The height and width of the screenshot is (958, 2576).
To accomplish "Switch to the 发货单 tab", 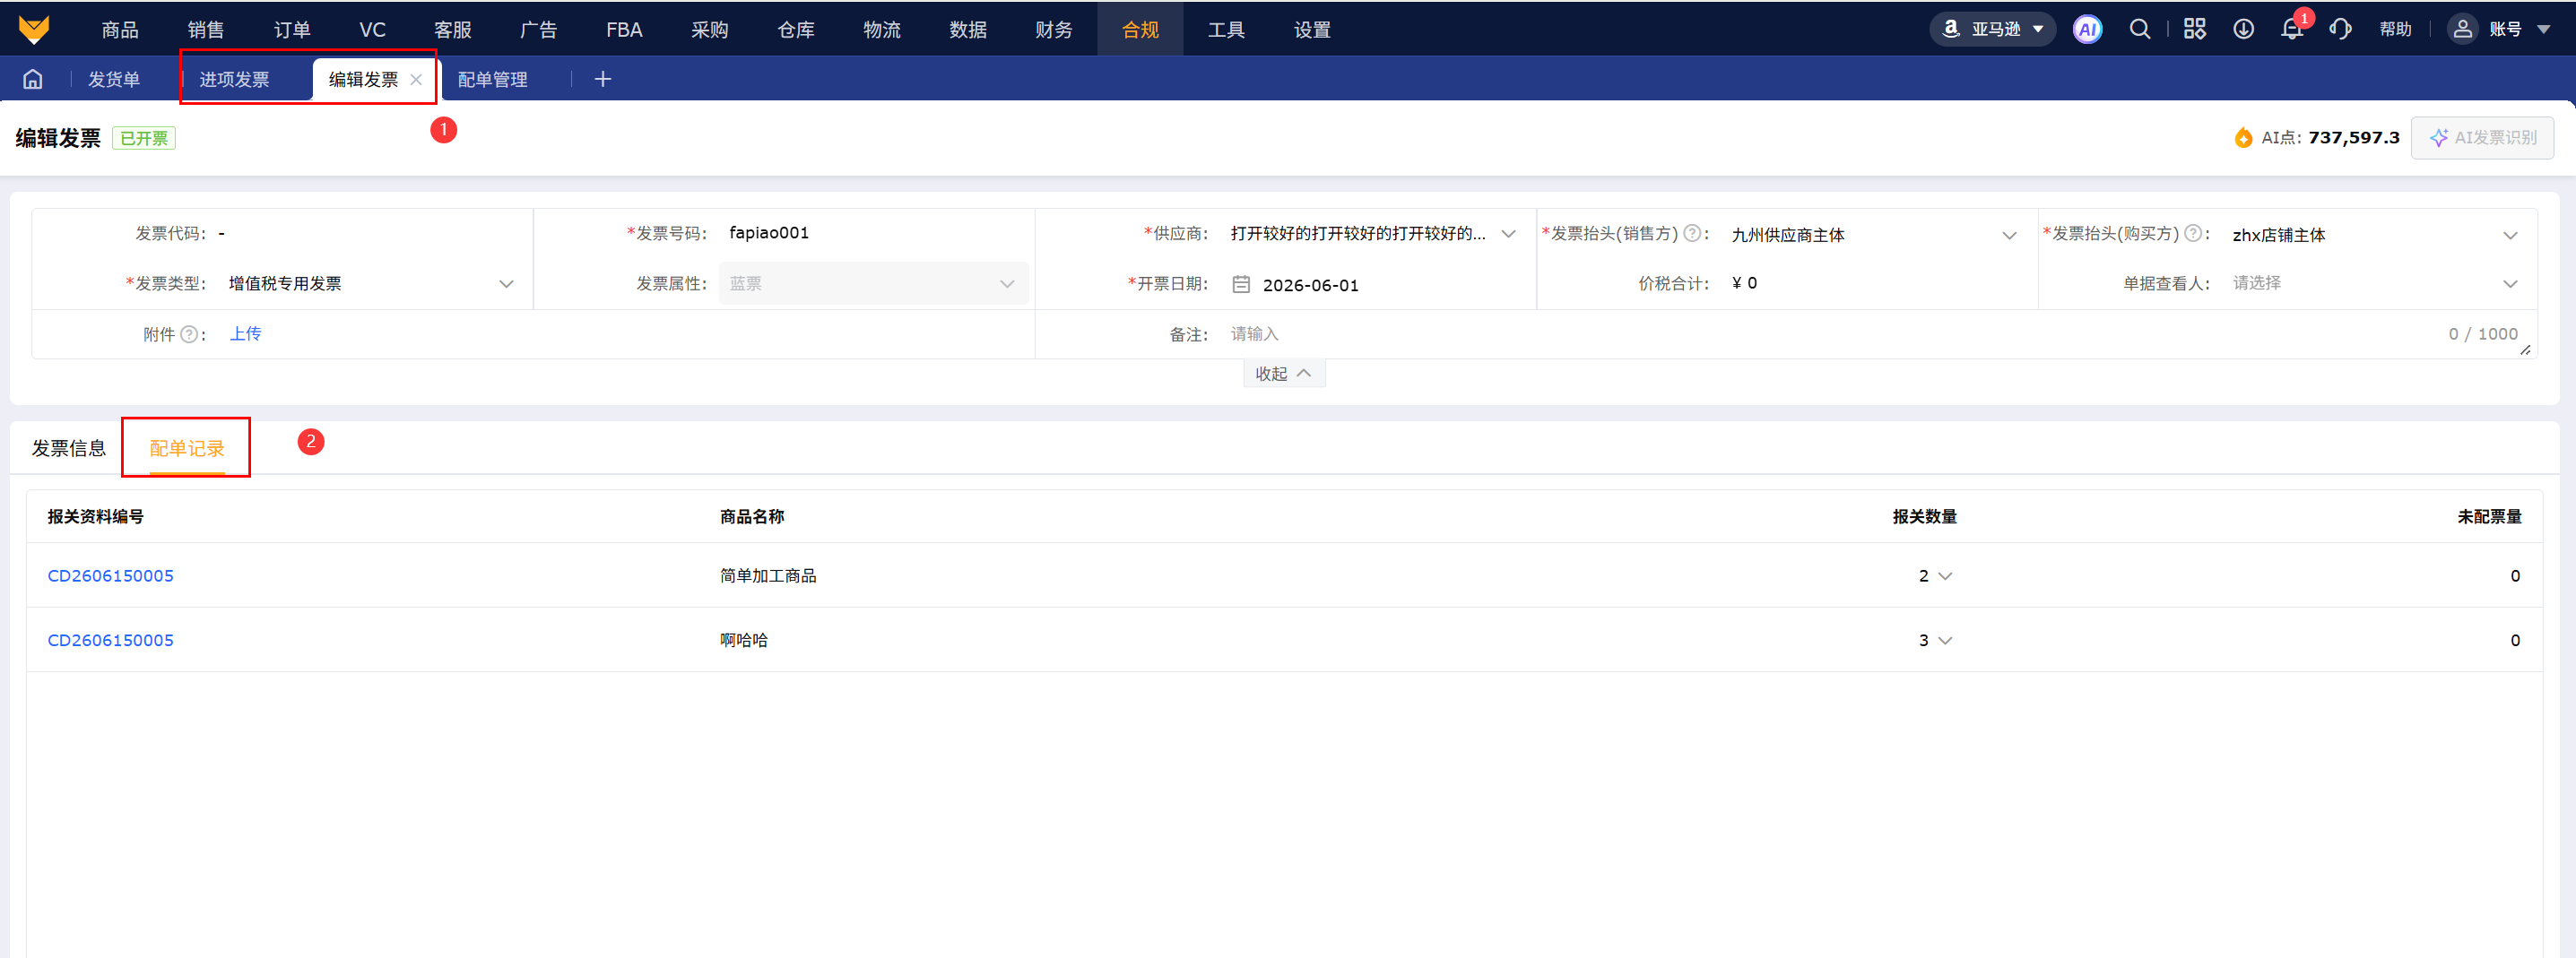I will click(x=114, y=79).
